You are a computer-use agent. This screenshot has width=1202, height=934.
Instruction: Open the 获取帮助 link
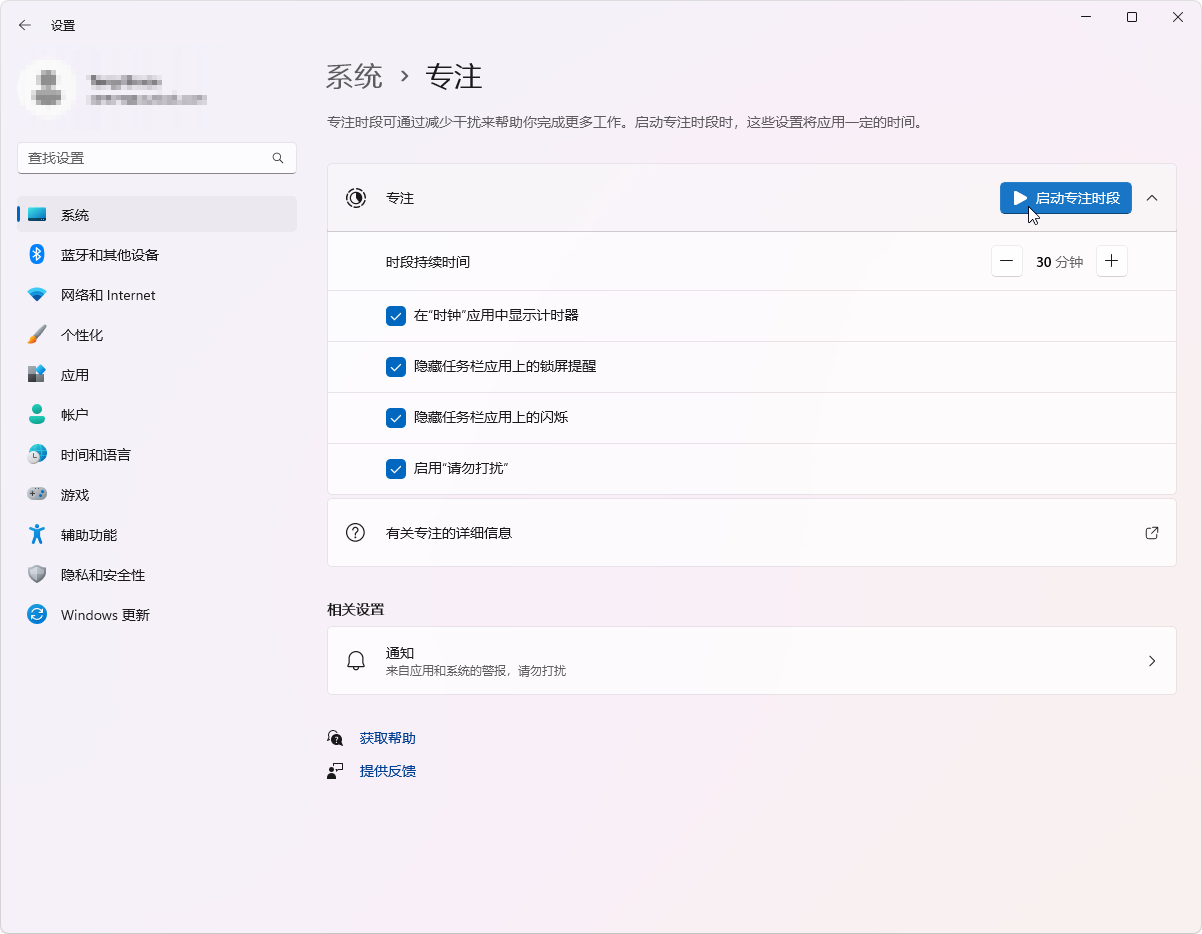click(x=387, y=738)
